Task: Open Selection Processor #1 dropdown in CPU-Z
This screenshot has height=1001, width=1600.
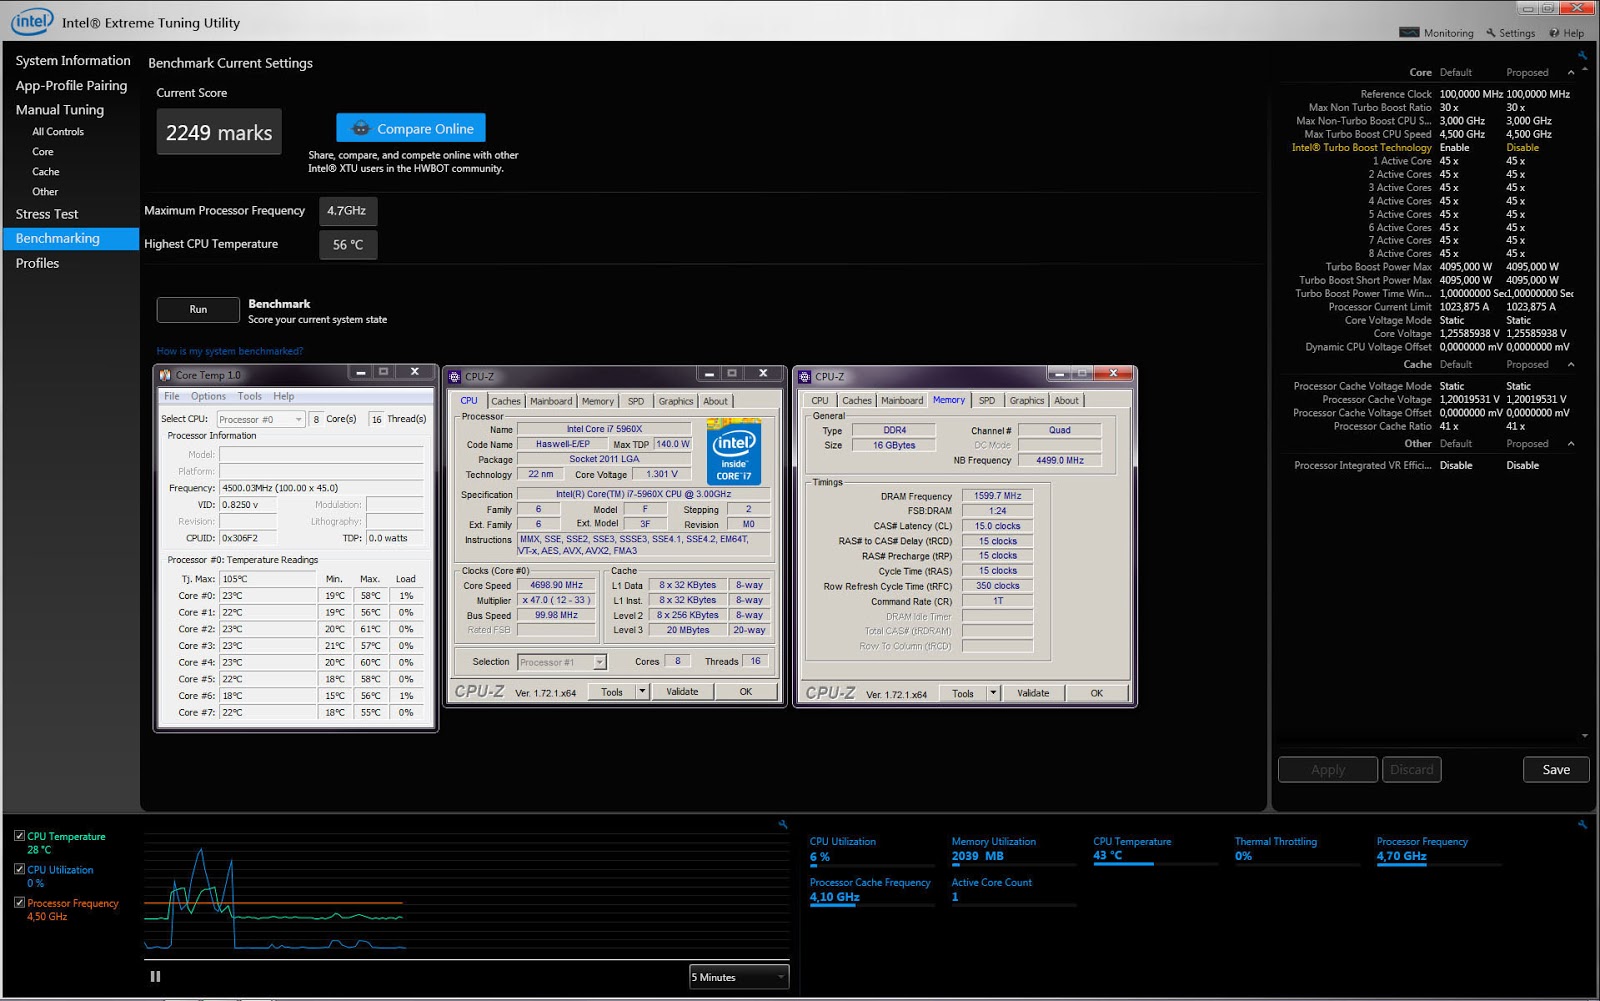Action: [562, 662]
